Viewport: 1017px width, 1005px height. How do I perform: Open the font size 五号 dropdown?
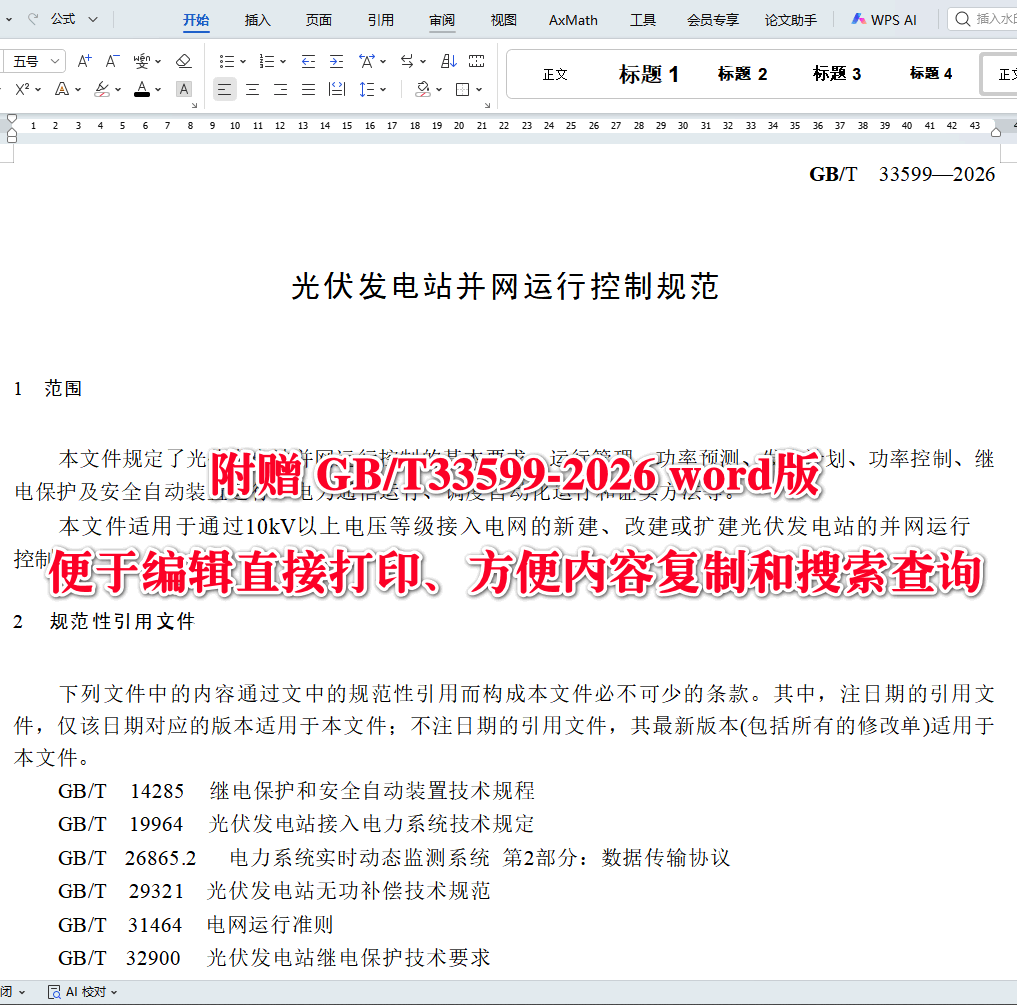point(55,62)
